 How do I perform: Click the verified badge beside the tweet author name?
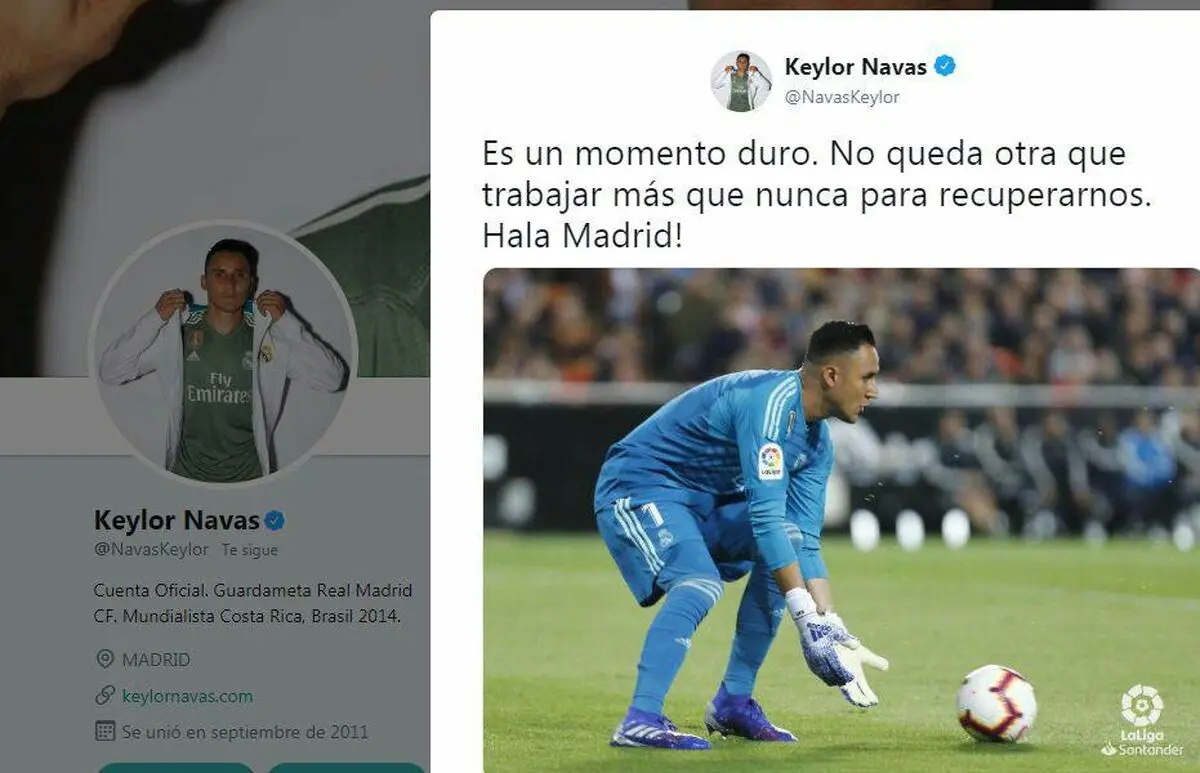pos(945,67)
